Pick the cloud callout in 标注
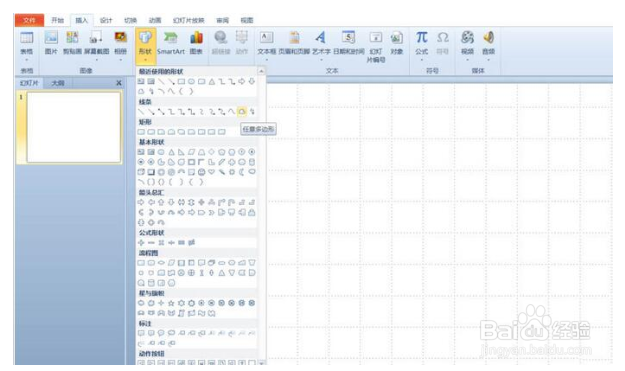The width and height of the screenshot is (625, 371). [x=171, y=333]
